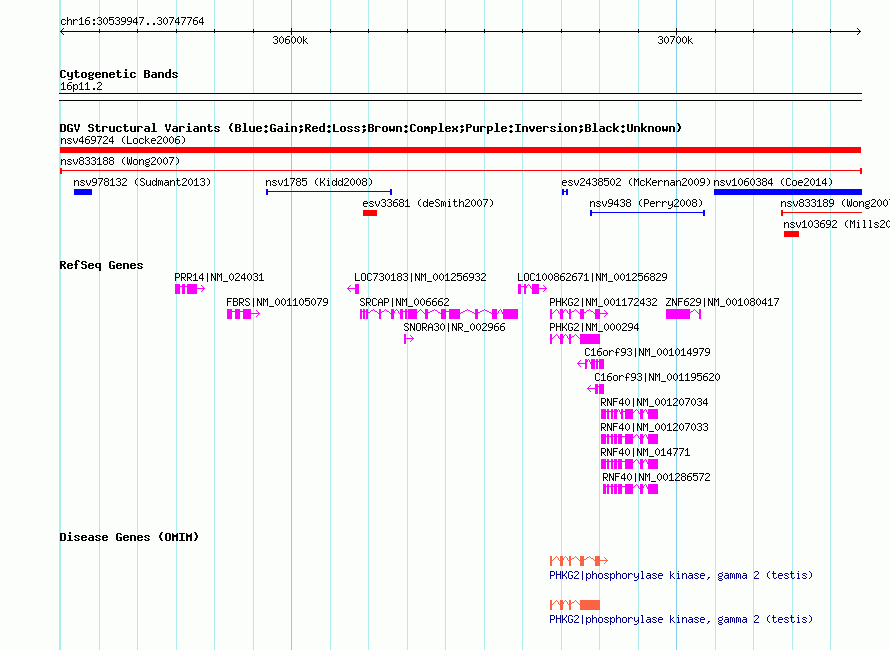Select the C16orf93 NM_001195620 gene glyph
This screenshot has height=650, width=890.
click(595, 389)
